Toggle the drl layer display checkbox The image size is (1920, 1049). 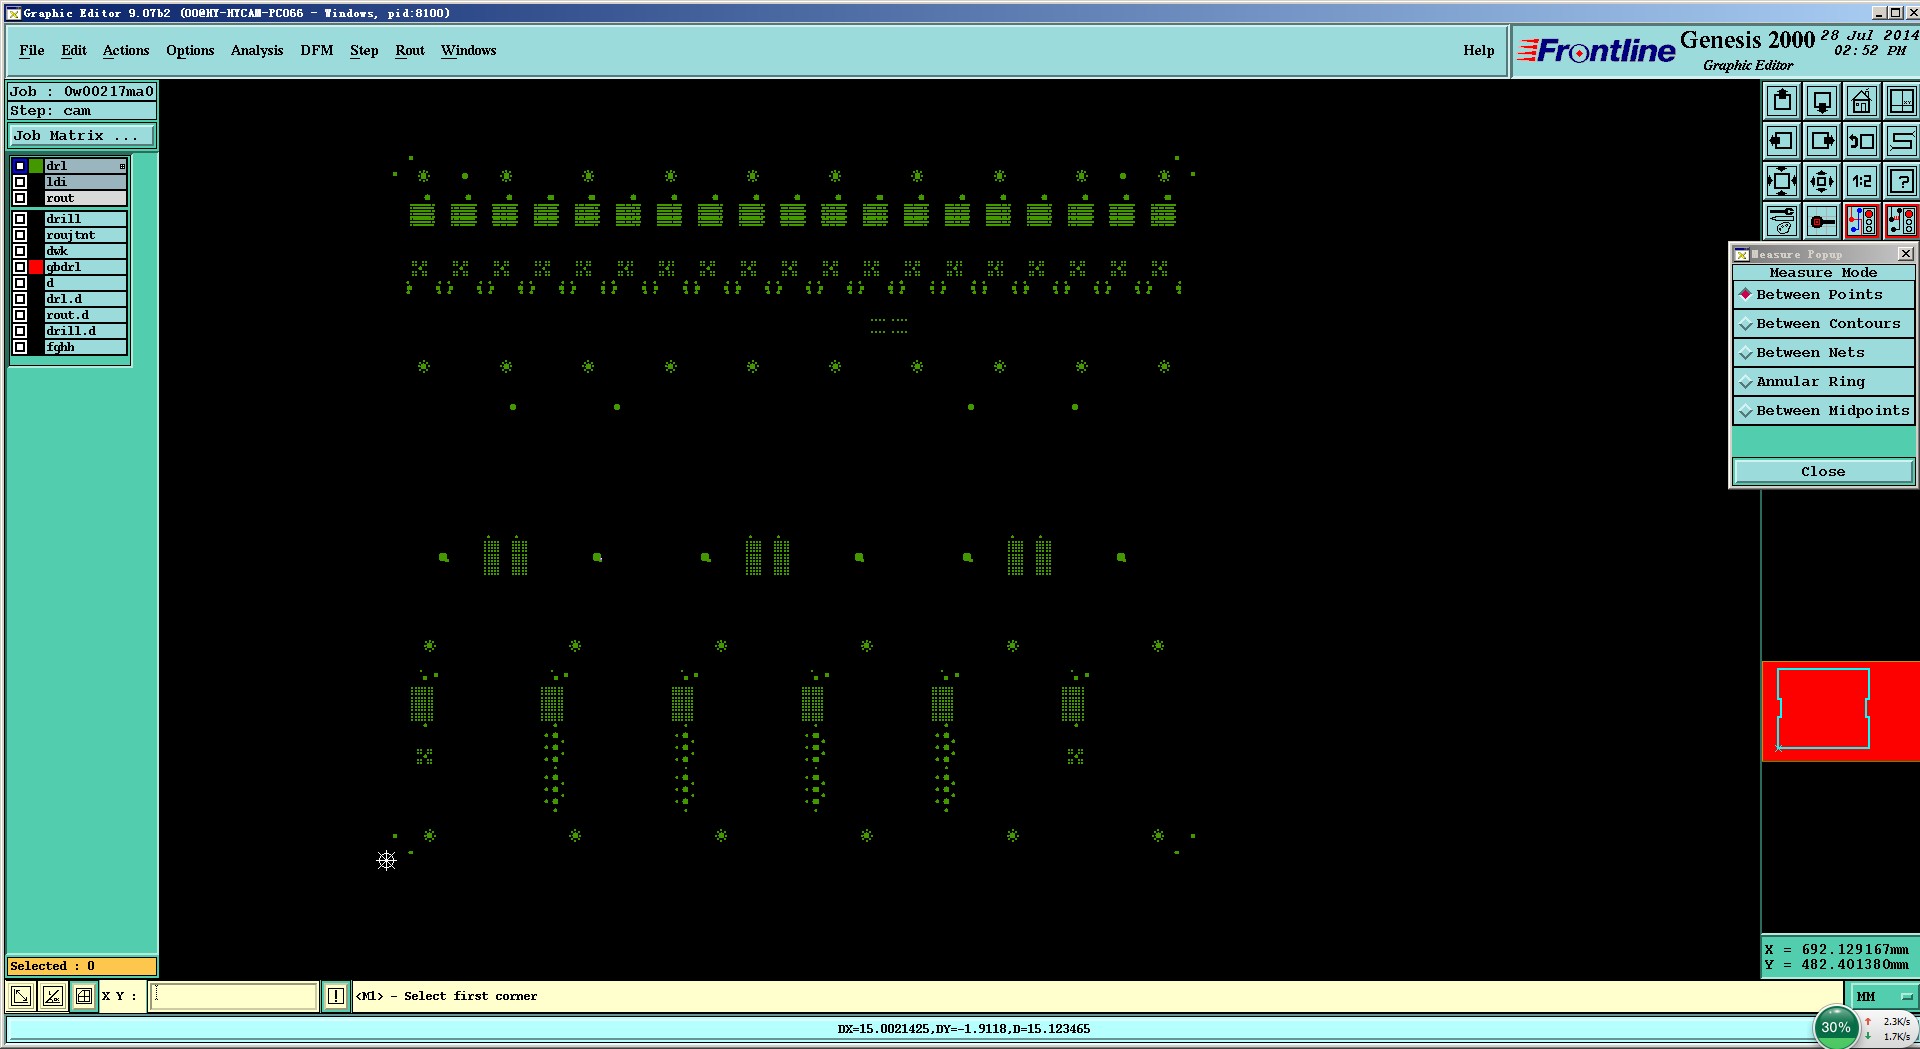pyautogui.click(x=20, y=166)
